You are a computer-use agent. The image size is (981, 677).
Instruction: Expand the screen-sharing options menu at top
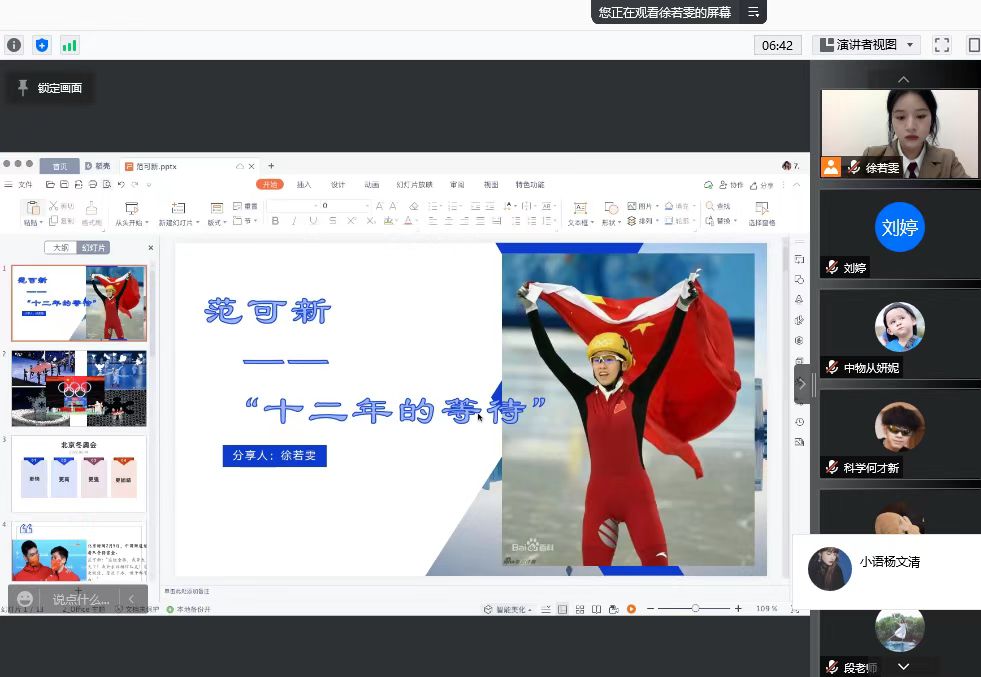(x=753, y=12)
